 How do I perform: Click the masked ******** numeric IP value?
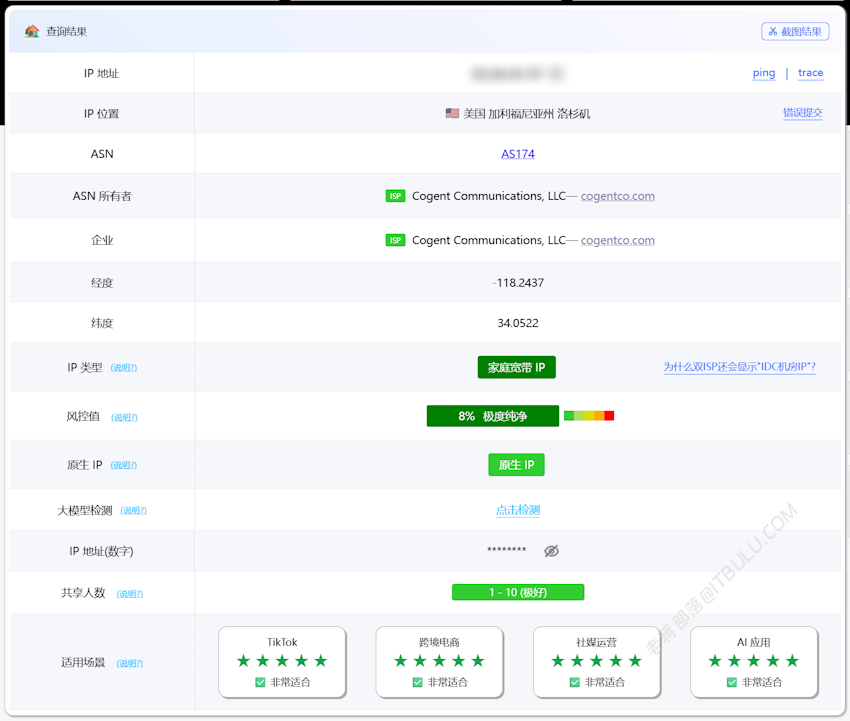506,550
